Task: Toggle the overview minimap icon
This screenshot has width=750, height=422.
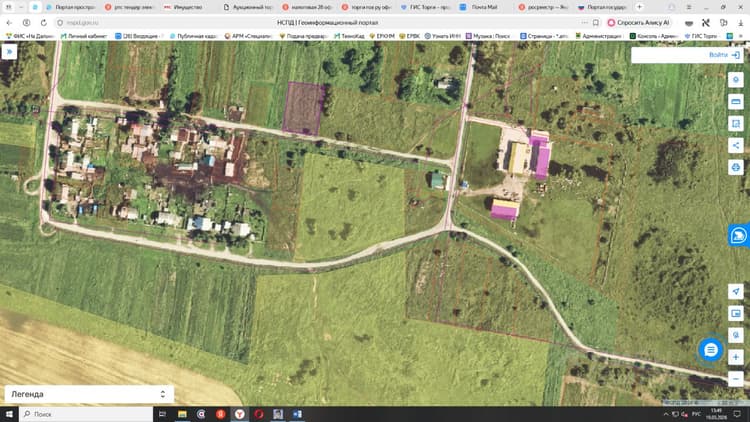Action: (x=736, y=313)
